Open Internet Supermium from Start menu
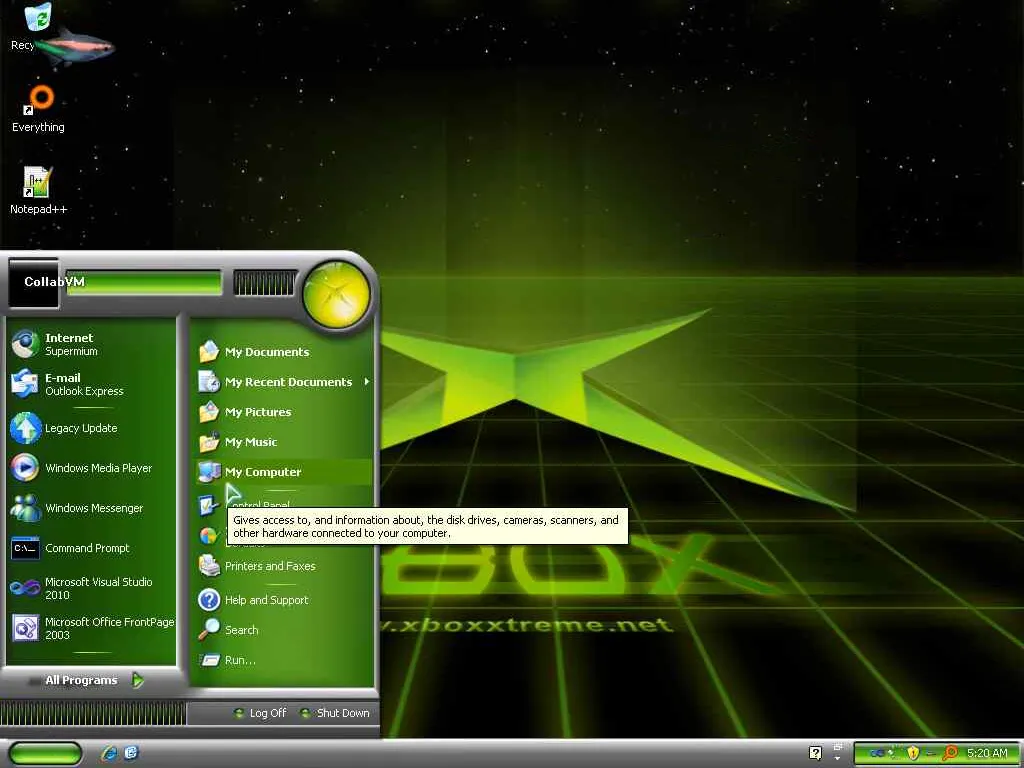Screen dimensions: 1024x768 pyautogui.click(x=91, y=344)
